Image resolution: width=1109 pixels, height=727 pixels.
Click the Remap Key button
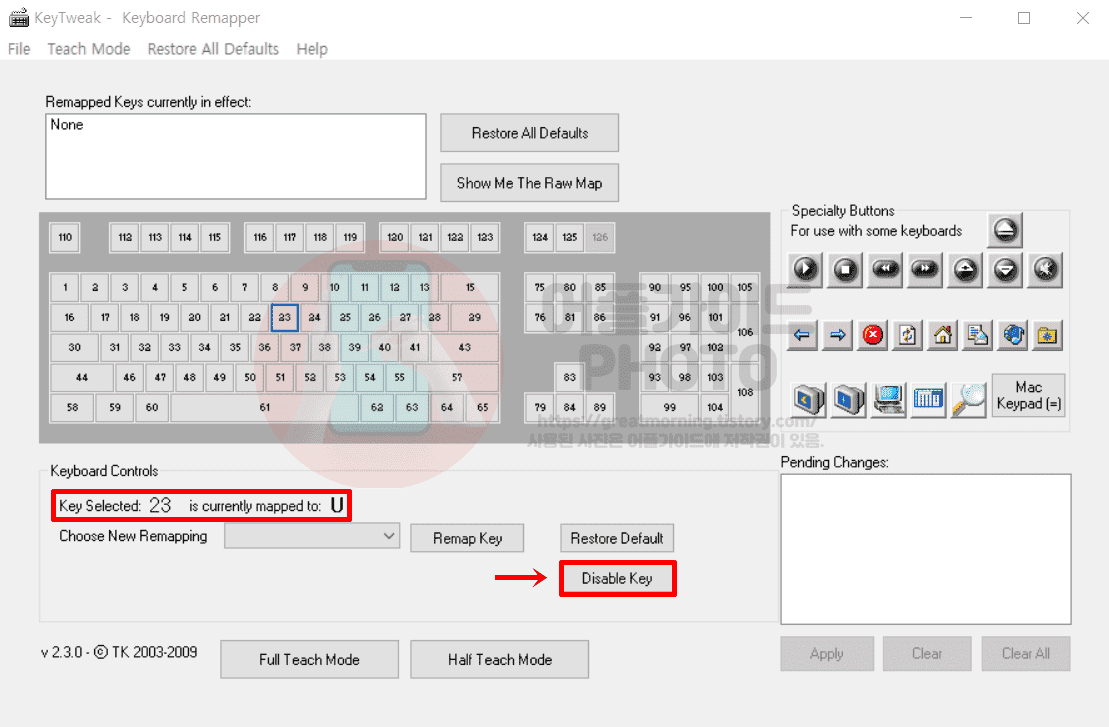[x=468, y=538]
